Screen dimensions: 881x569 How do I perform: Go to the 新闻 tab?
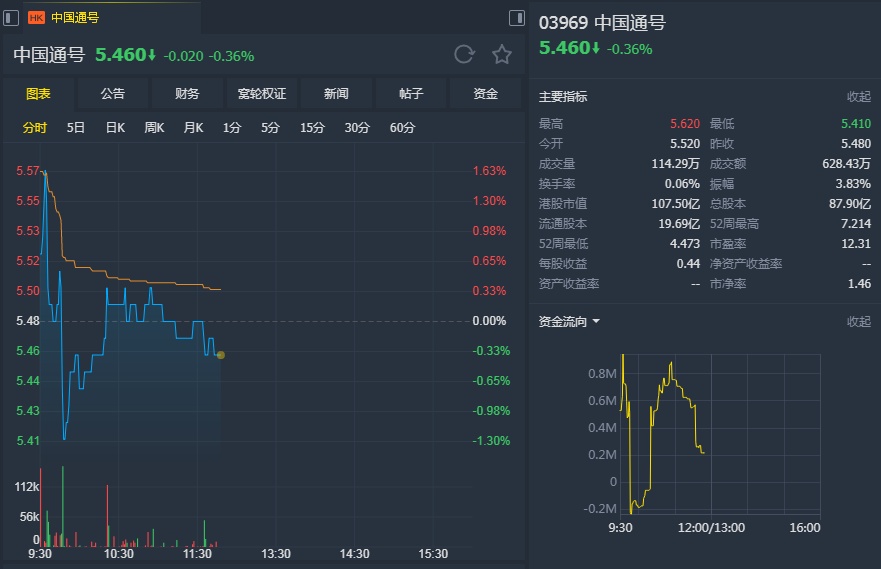coord(336,94)
